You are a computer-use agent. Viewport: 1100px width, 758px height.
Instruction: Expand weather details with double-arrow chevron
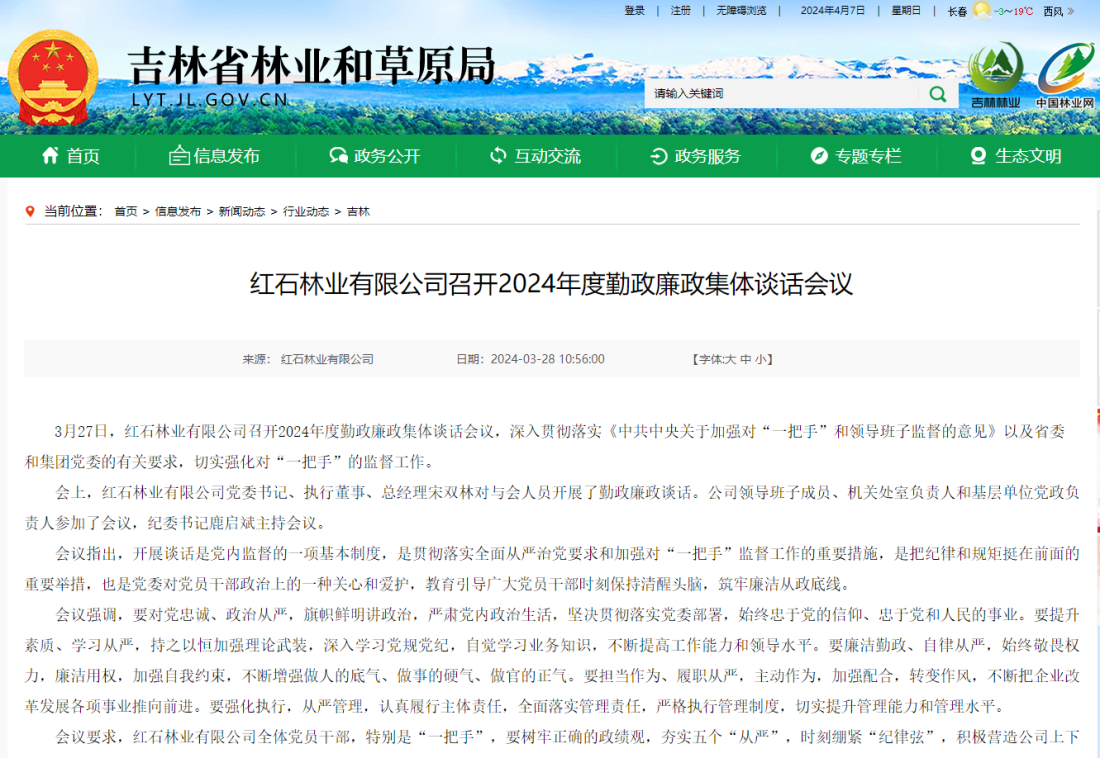1070,11
